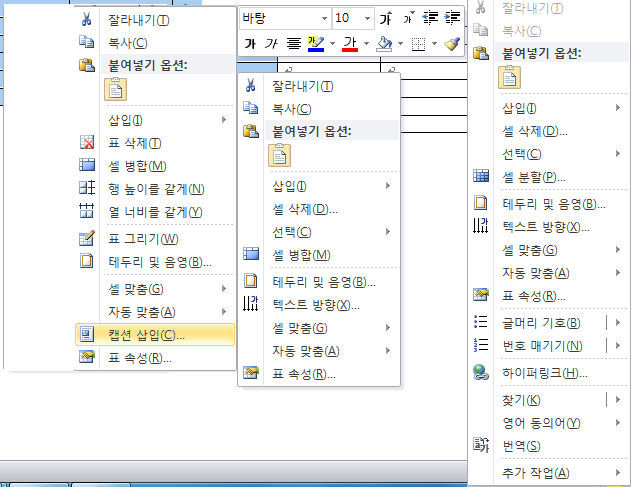Select the highlighted 캡션 삽입(C)... entry
631x487 pixels.
coord(155,334)
